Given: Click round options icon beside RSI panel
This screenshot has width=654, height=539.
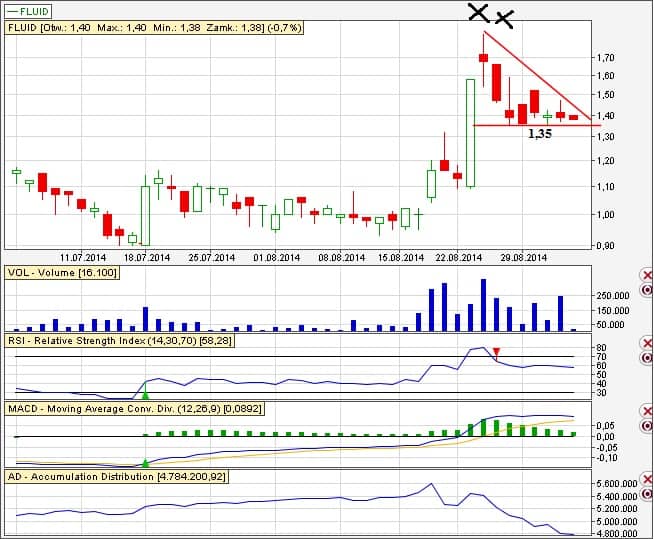Looking at the screenshot, I should pyautogui.click(x=645, y=357).
